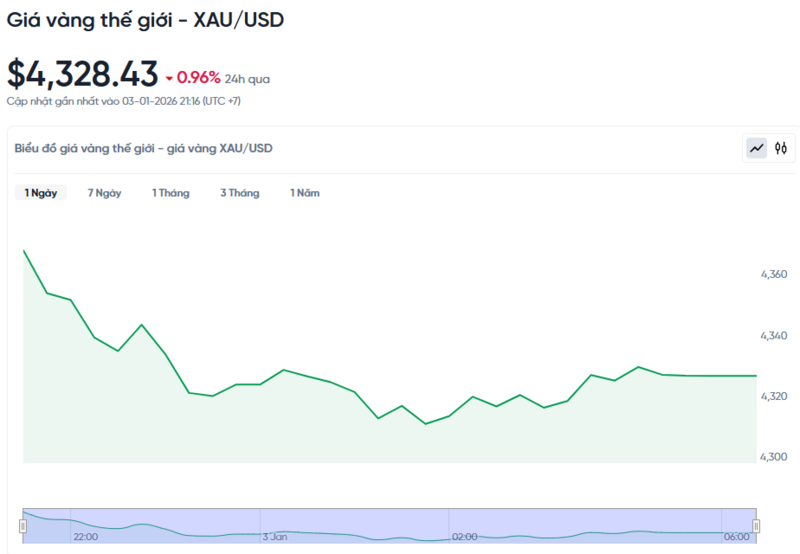This screenshot has height=554, width=800.
Task: Switch to line chart view
Action: point(757,148)
